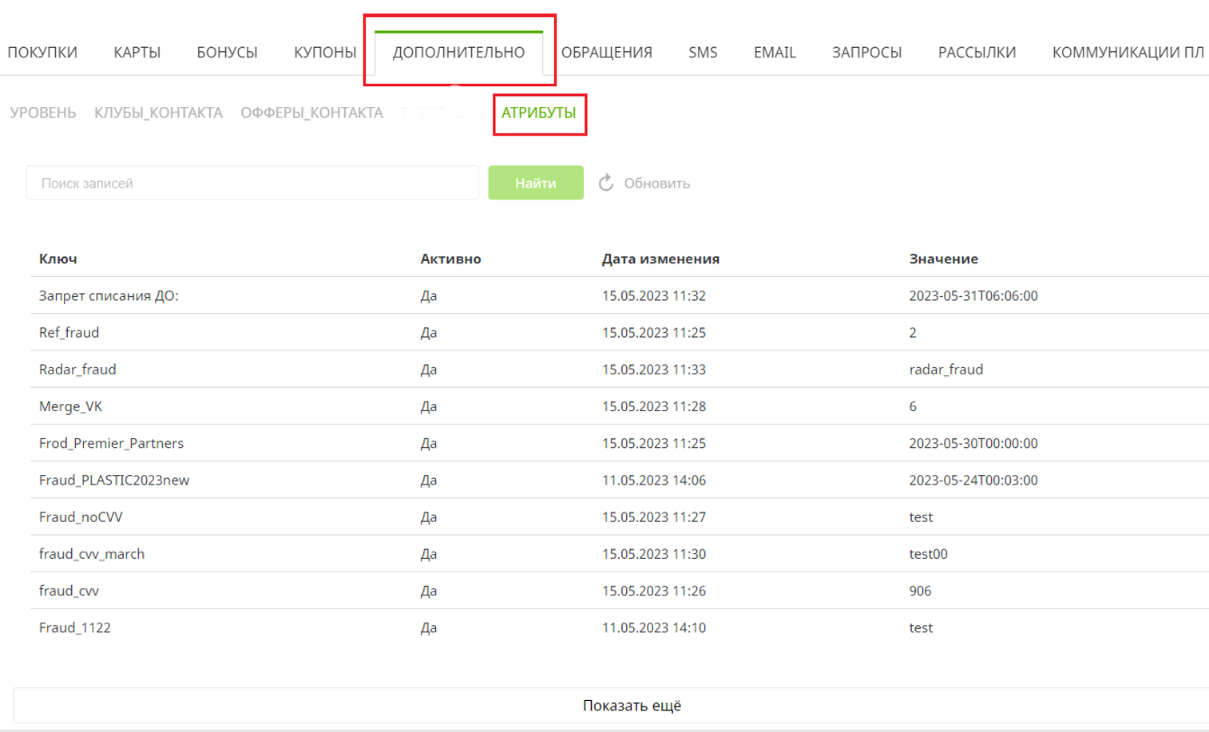
Task: Click the Ключ column header
Action: coord(58,259)
